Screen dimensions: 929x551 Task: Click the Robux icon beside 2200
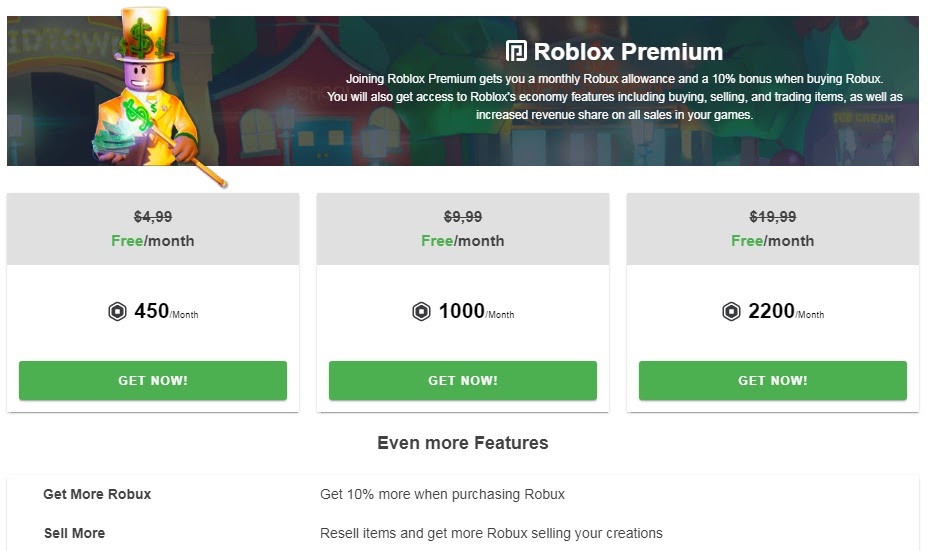pos(732,312)
